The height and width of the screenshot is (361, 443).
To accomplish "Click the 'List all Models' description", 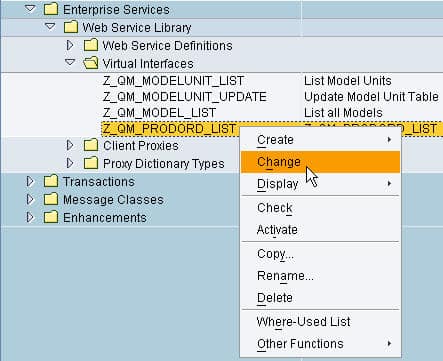I will tap(343, 113).
